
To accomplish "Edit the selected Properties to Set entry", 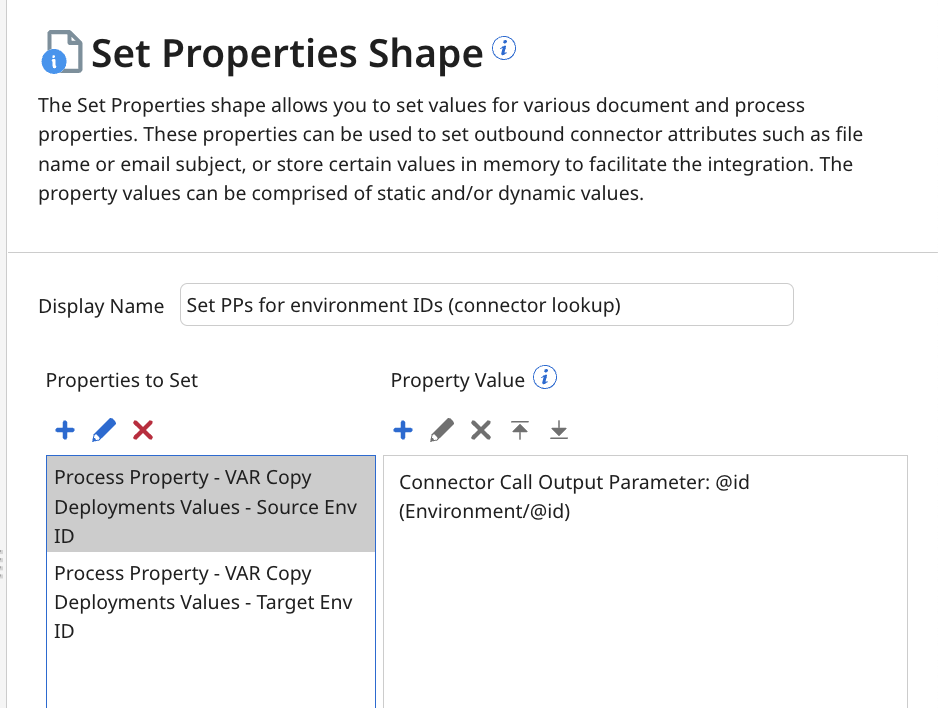I will coord(103,430).
